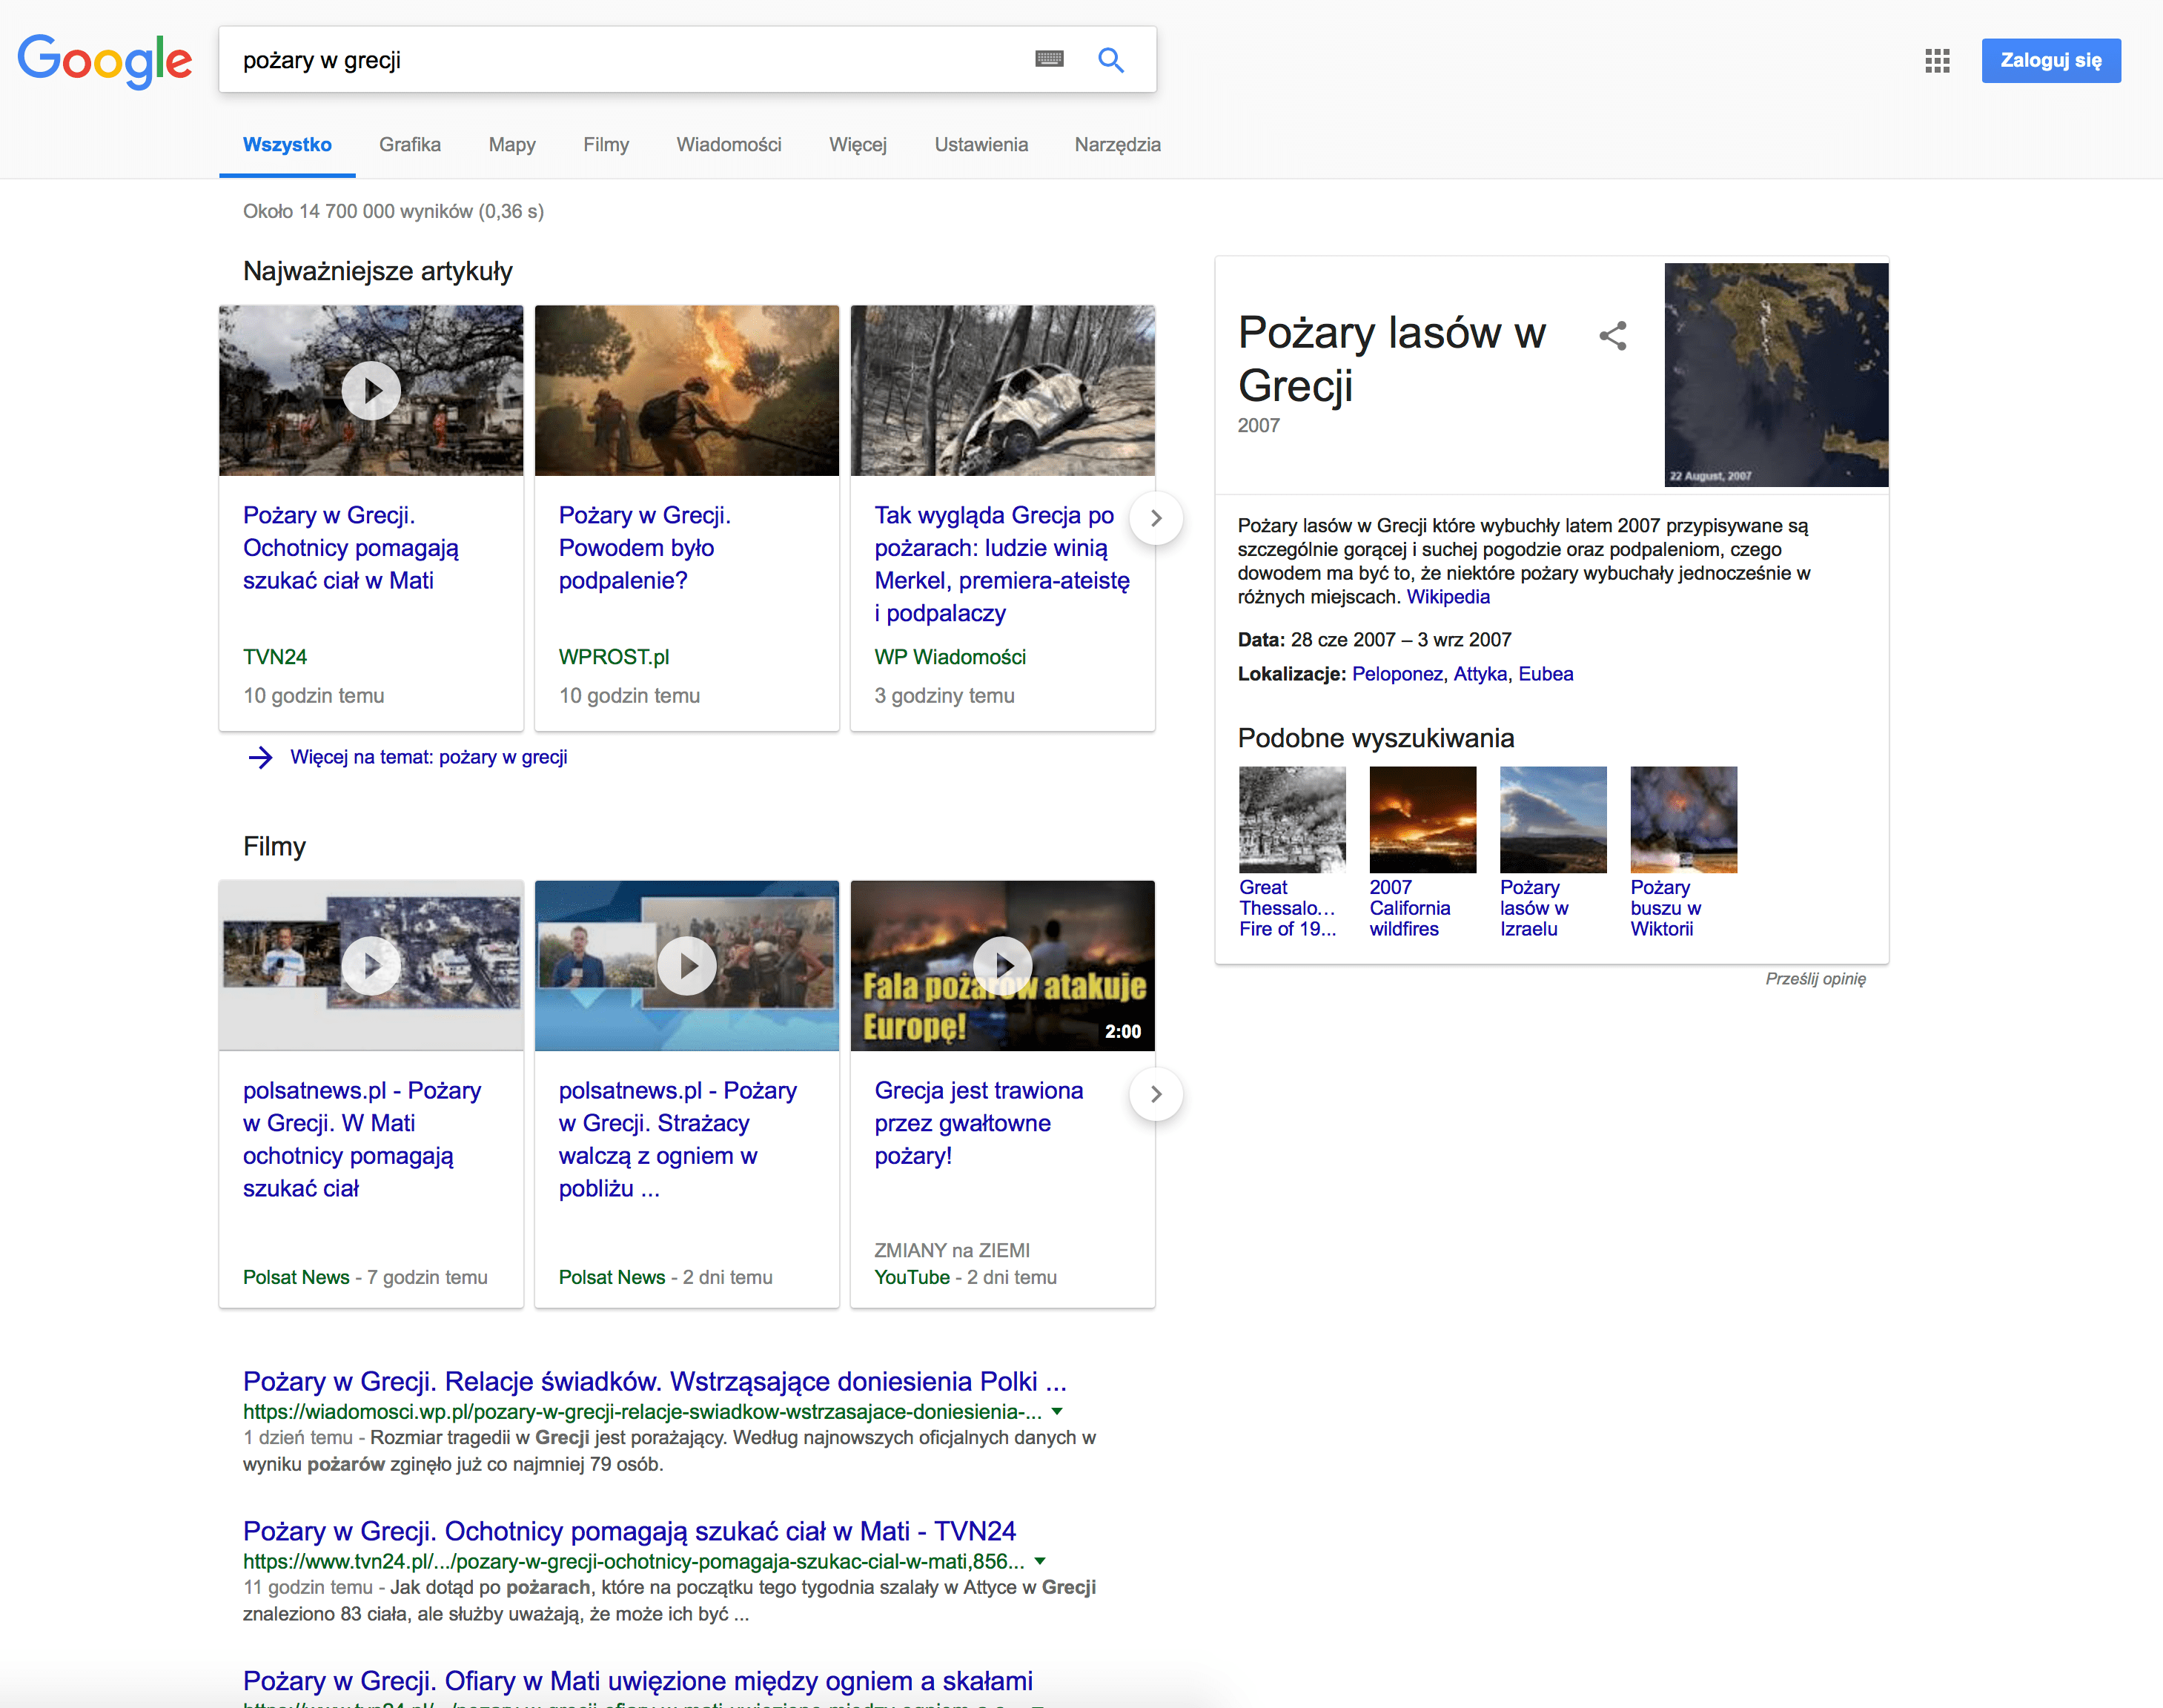The width and height of the screenshot is (2163, 1708).
Task: Advance the top articles carousel with the chevron
Action: click(1156, 518)
